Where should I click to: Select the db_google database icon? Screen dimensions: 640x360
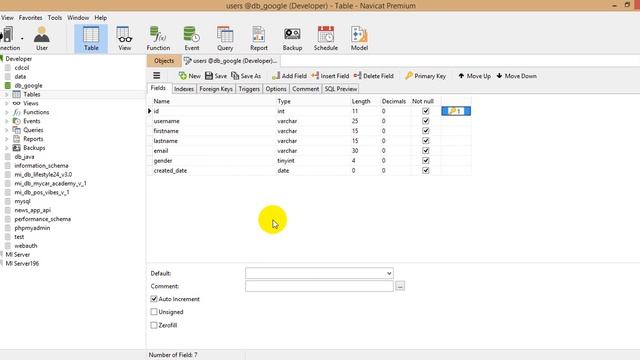8,85
